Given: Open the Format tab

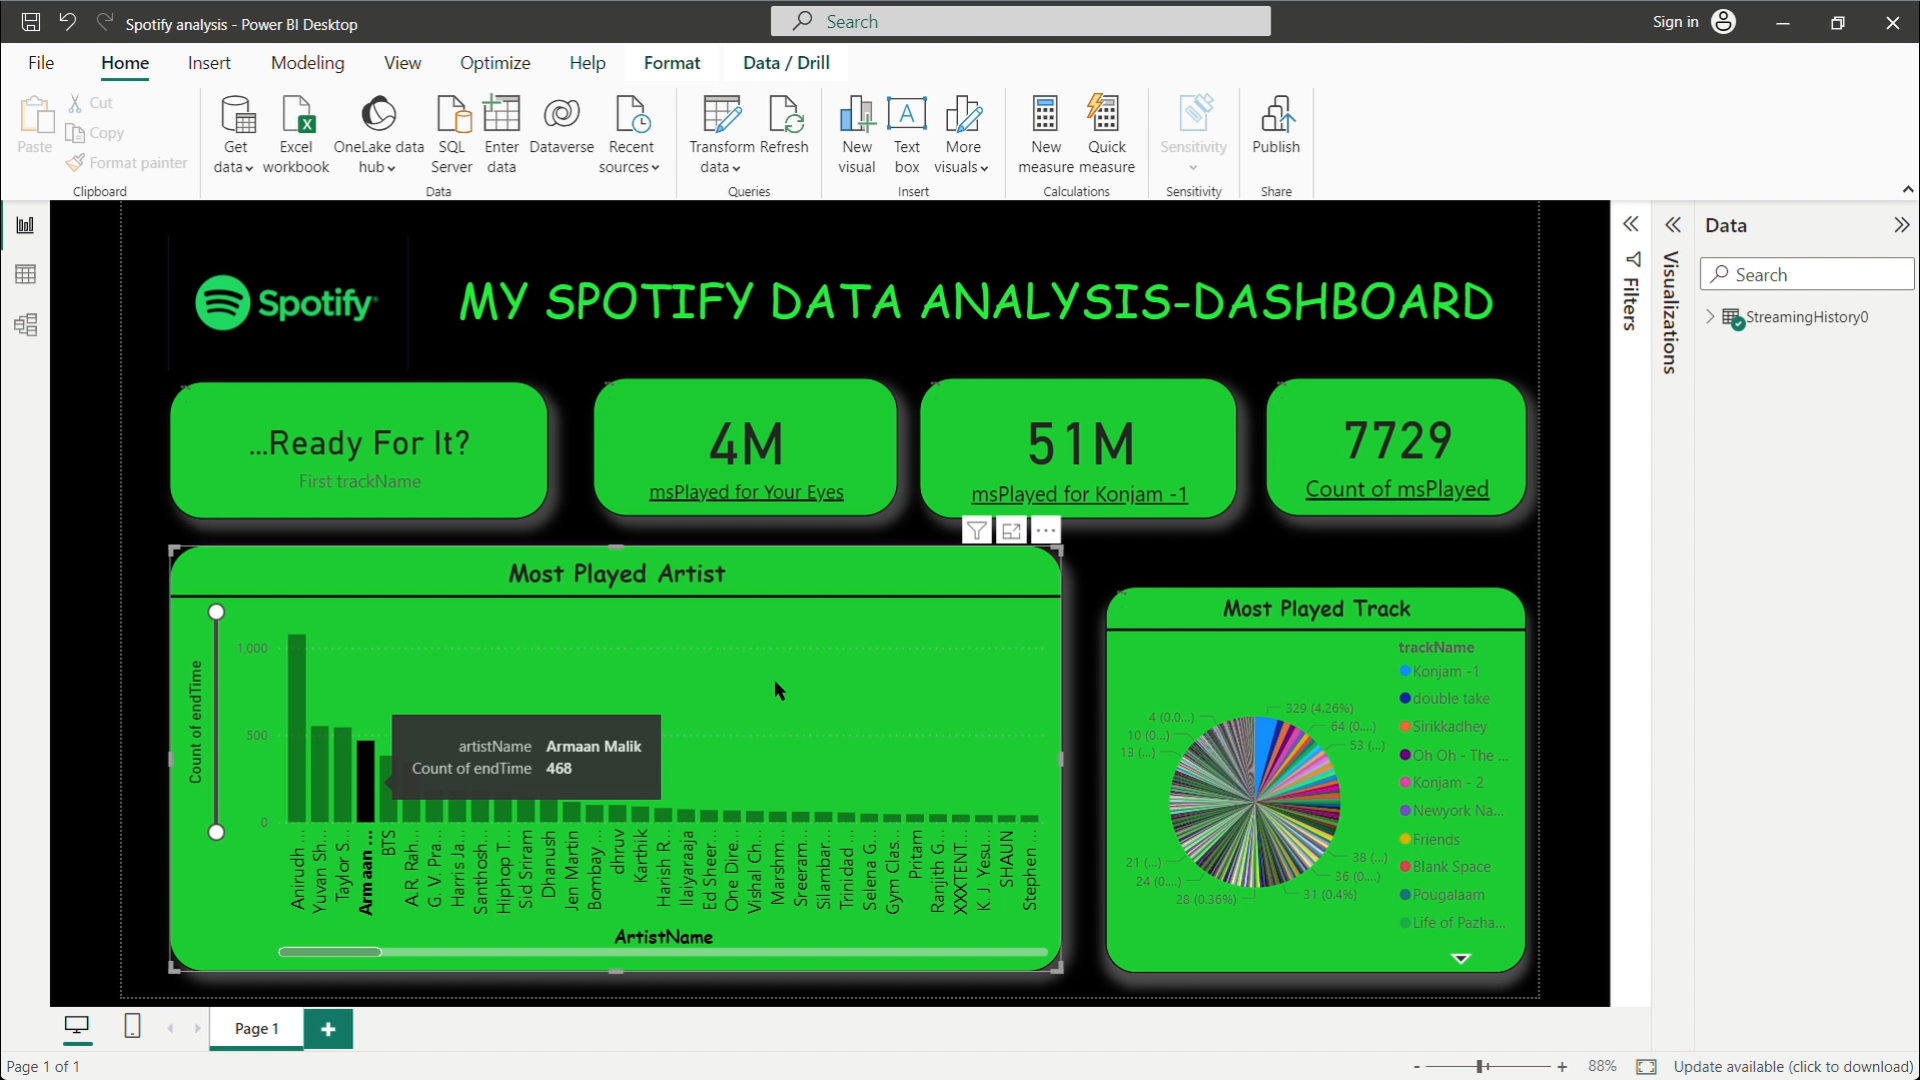Looking at the screenshot, I should tap(672, 63).
